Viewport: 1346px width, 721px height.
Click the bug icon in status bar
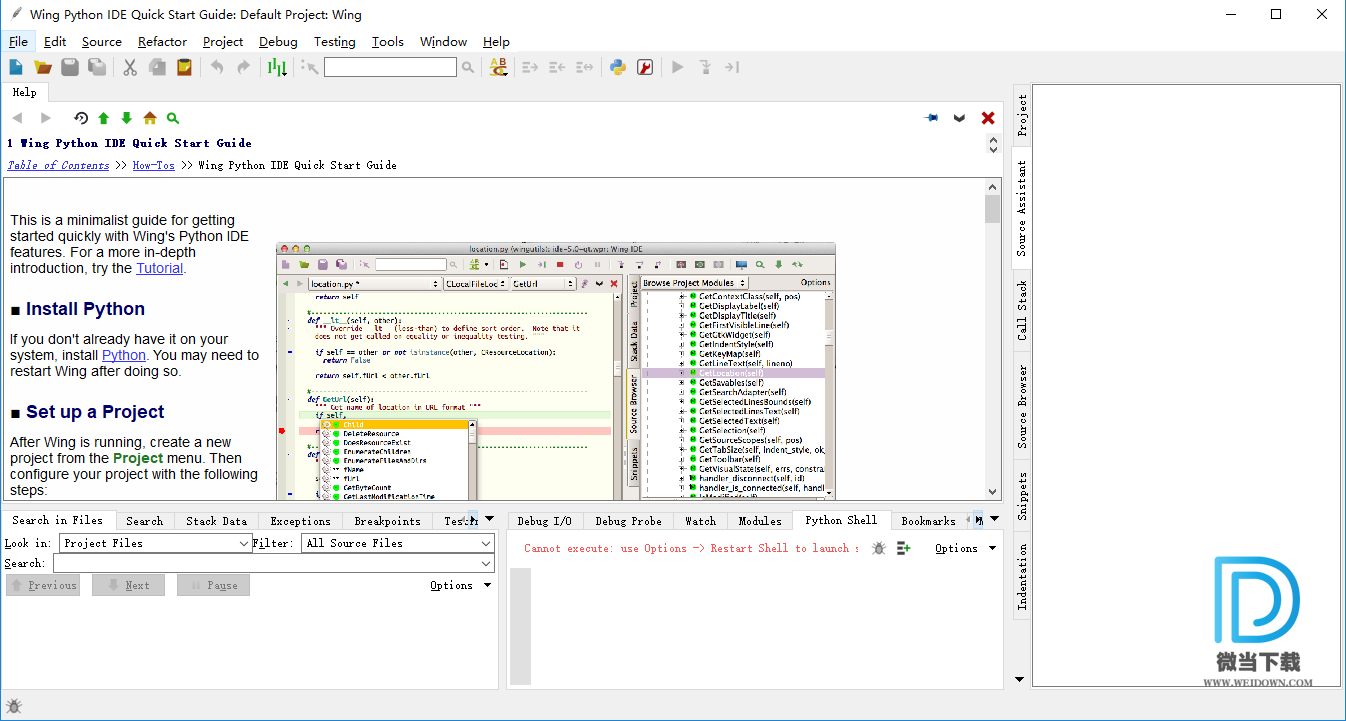14,706
